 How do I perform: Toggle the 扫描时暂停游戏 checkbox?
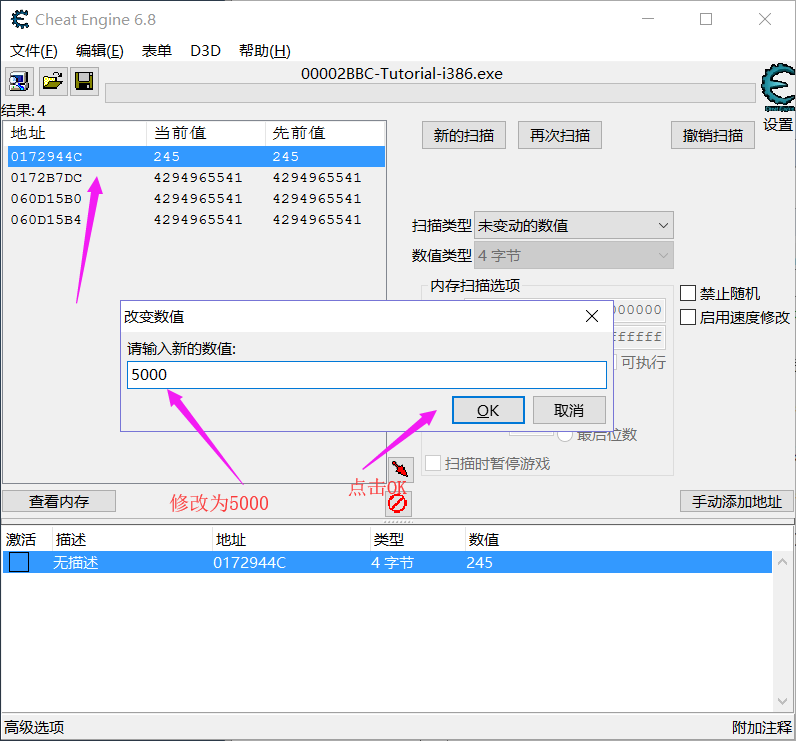(x=433, y=463)
